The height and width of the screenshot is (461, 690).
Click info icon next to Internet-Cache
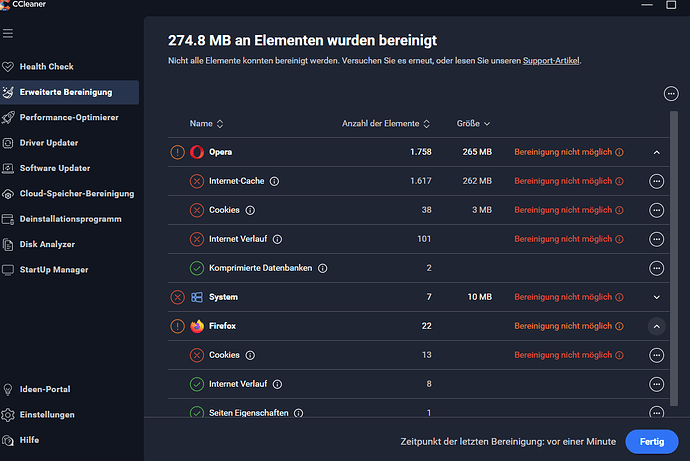[274, 181]
